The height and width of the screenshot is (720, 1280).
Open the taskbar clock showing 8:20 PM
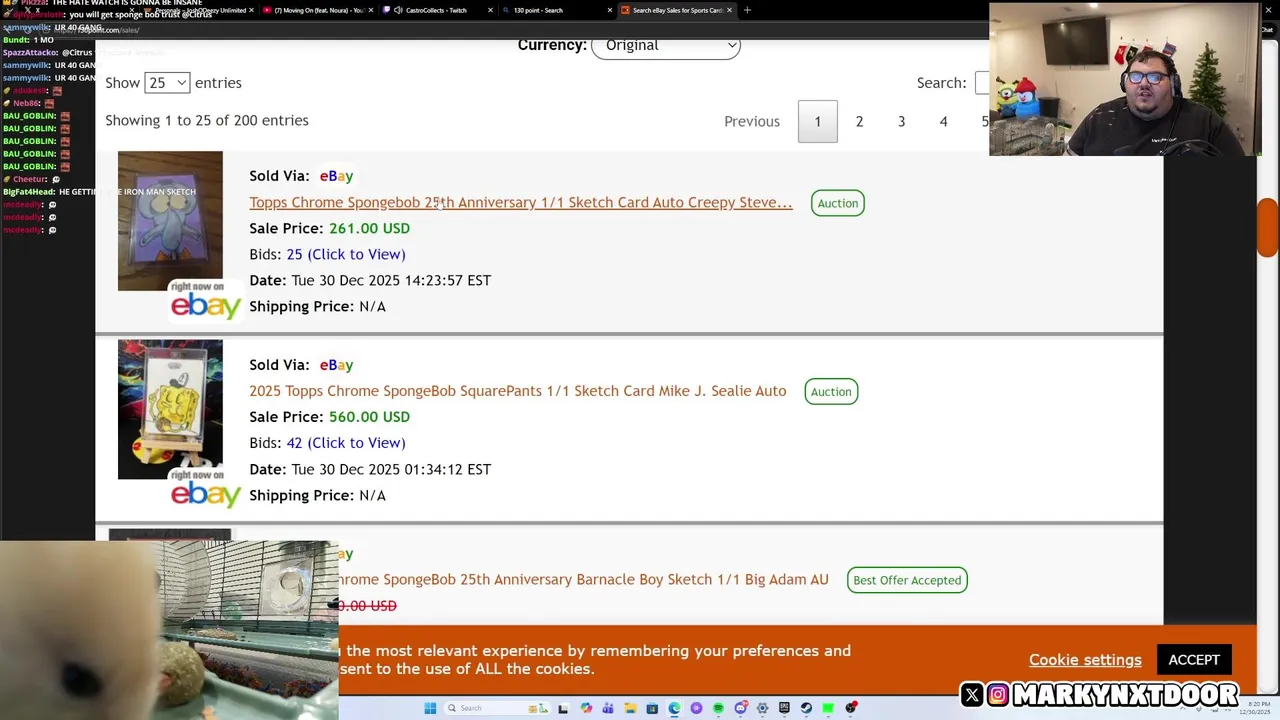click(1257, 708)
